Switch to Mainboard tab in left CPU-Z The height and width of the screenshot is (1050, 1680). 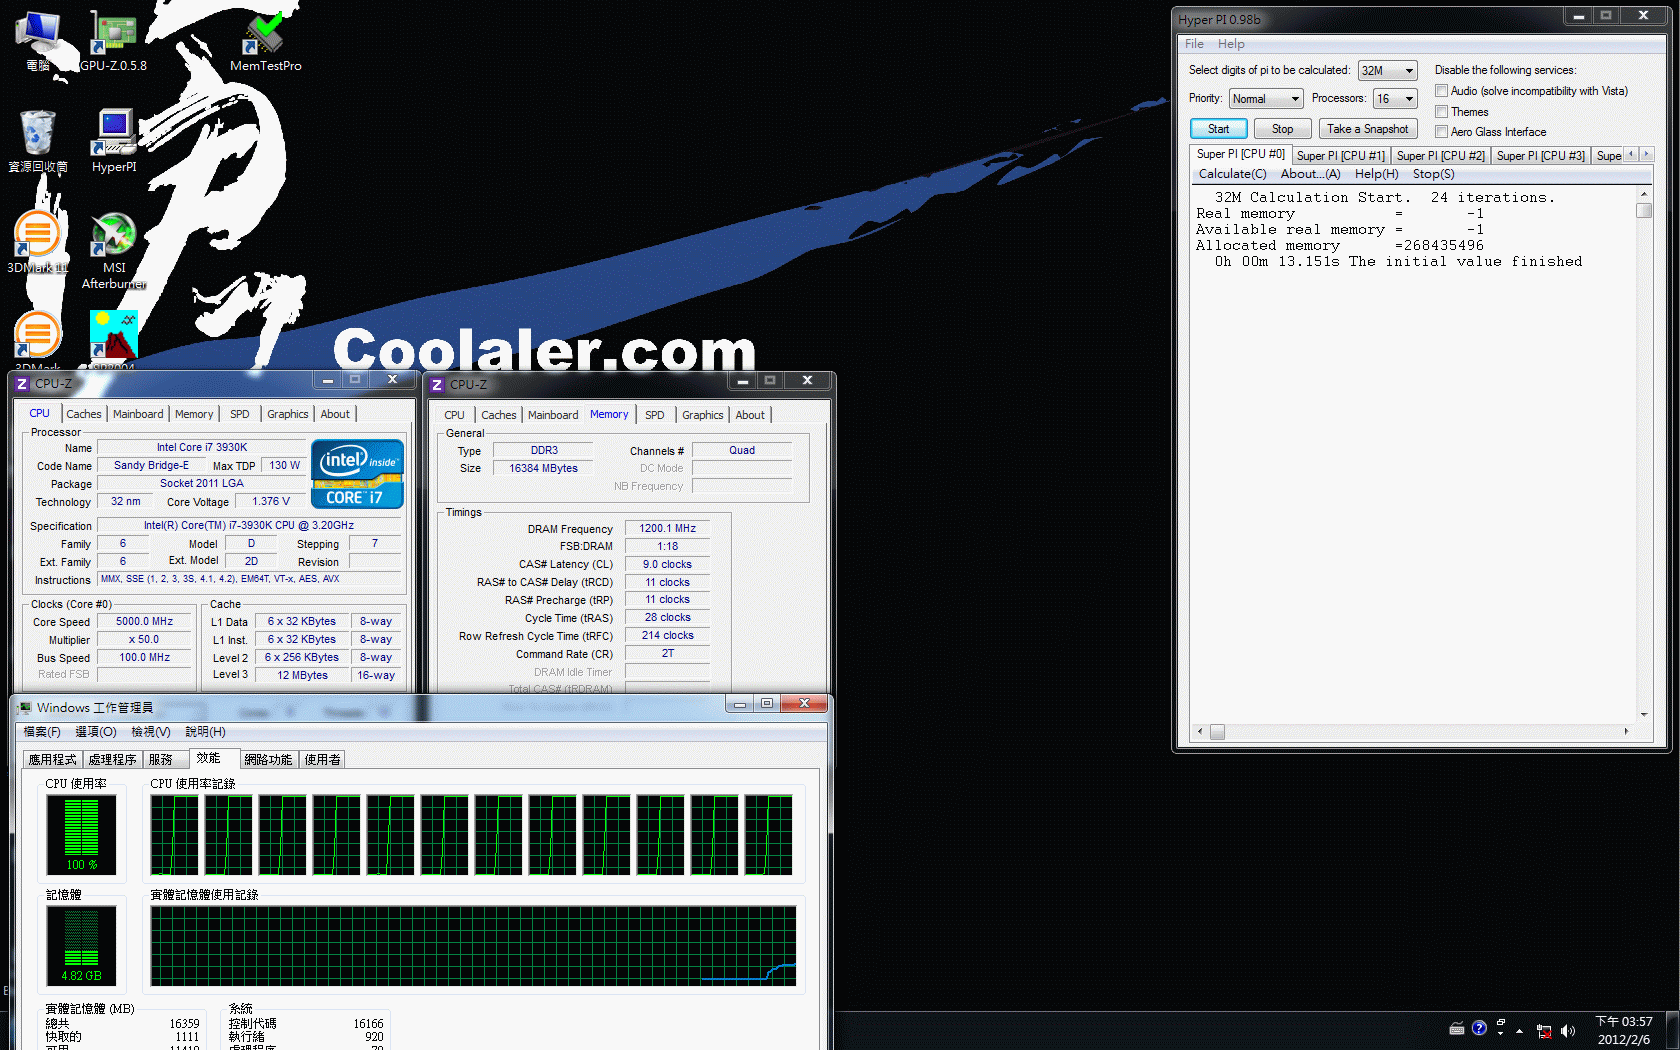click(138, 414)
